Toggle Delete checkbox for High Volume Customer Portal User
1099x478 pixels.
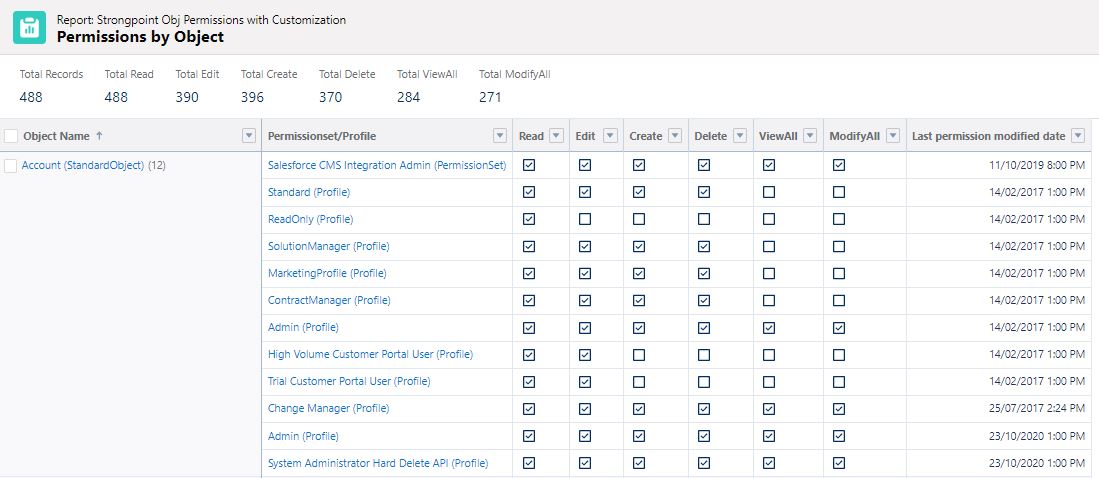click(x=704, y=355)
